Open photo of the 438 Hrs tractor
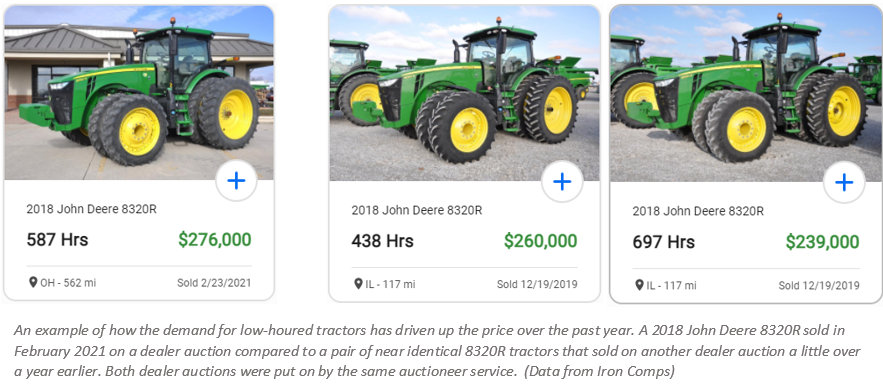The height and width of the screenshot is (390, 883). pos(465,93)
